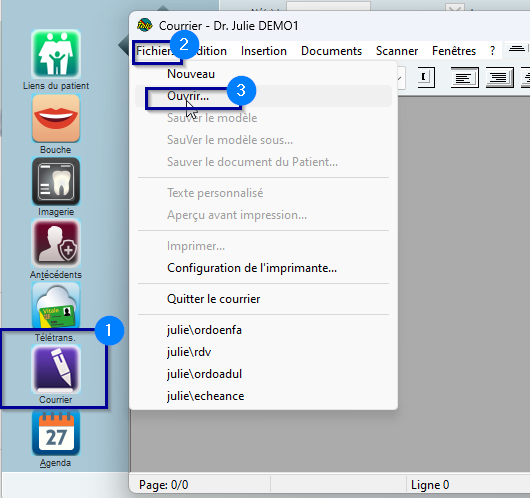Screen dimensions: 530x498
Task: Click the Courrier window title bar logo
Action: click(x=145, y=25)
